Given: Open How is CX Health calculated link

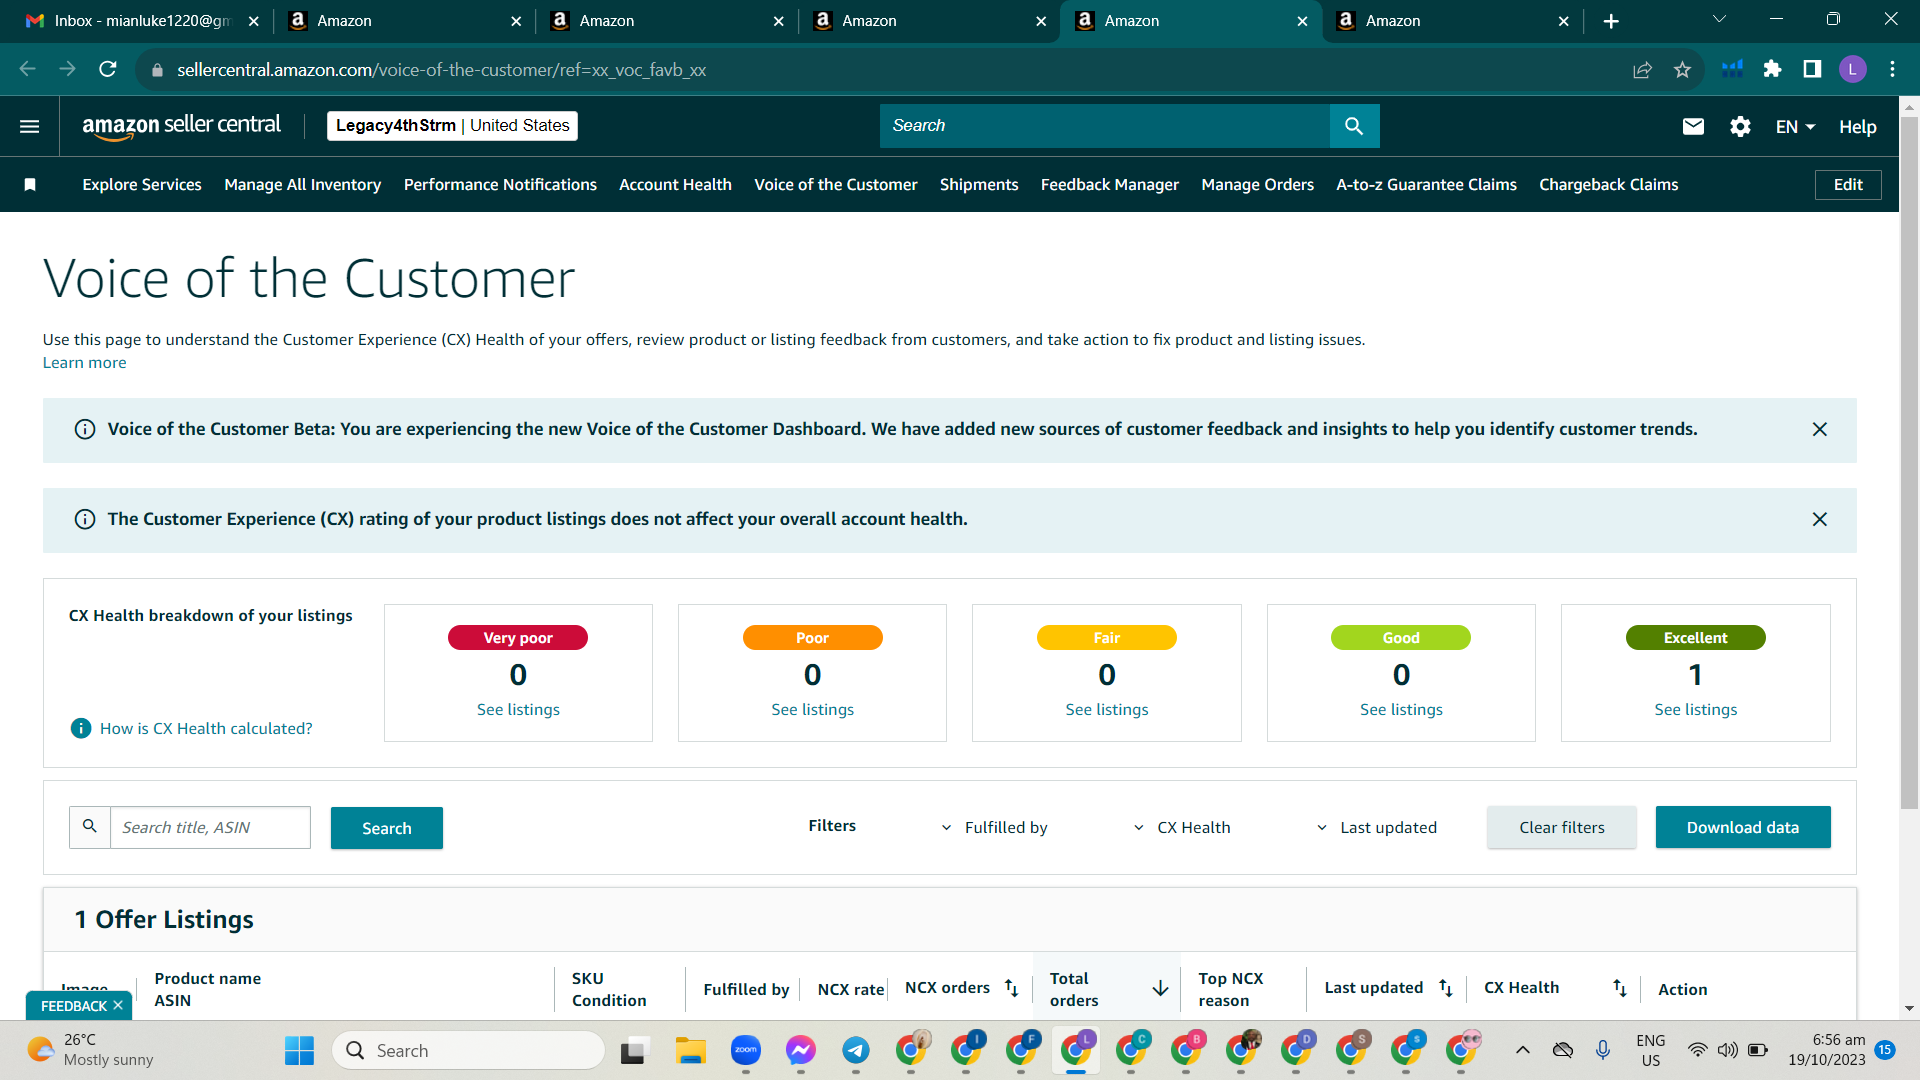Looking at the screenshot, I should (x=206, y=729).
